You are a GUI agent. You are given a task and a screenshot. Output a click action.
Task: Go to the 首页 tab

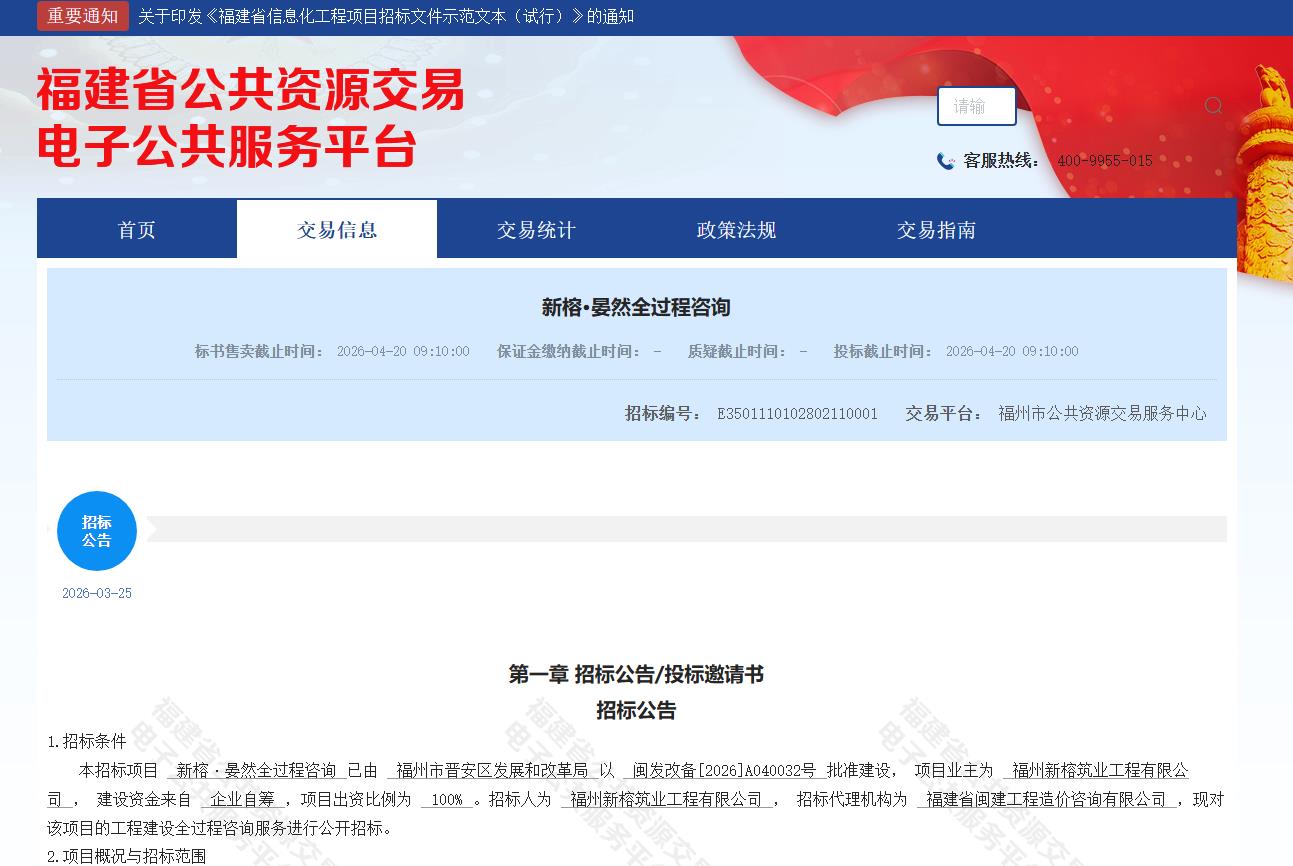137,230
